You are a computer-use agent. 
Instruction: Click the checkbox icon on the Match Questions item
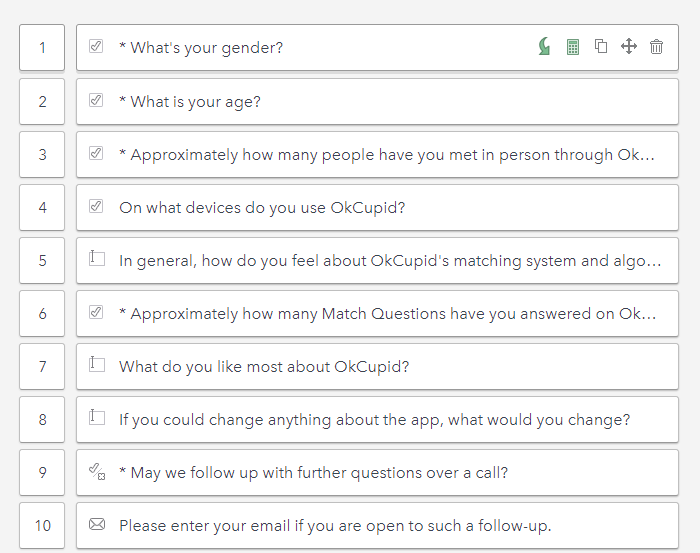point(96,312)
